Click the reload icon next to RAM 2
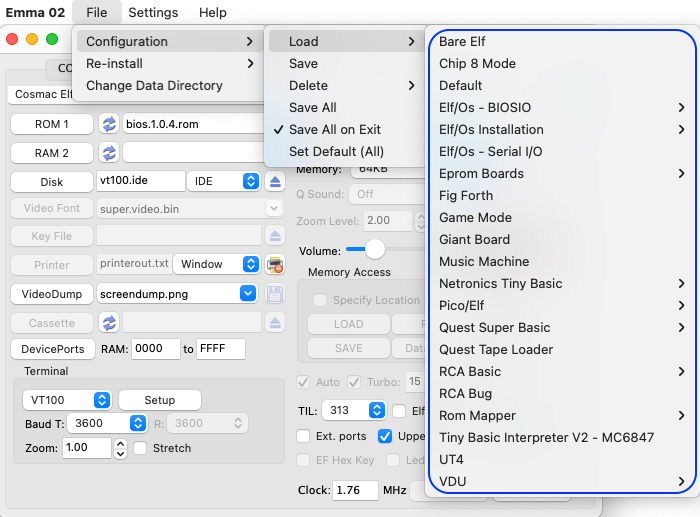The height and width of the screenshot is (517, 700). click(x=109, y=153)
